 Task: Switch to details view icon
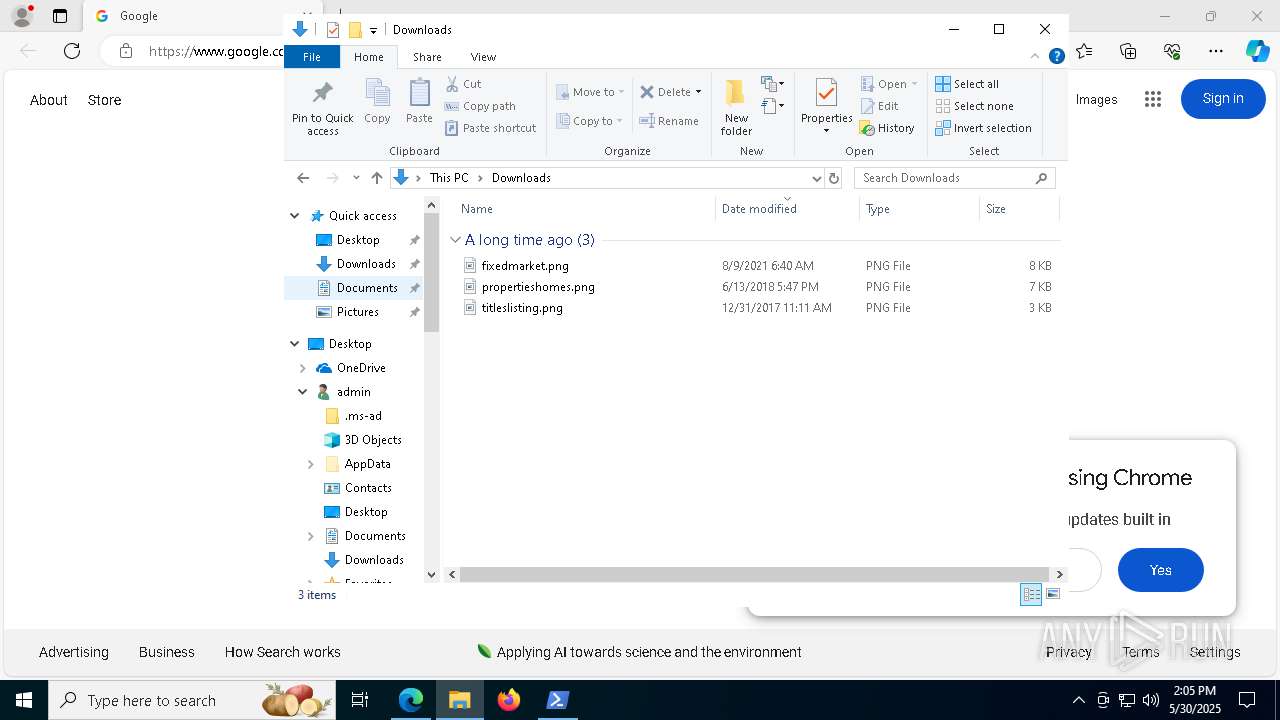pyautogui.click(x=1031, y=595)
